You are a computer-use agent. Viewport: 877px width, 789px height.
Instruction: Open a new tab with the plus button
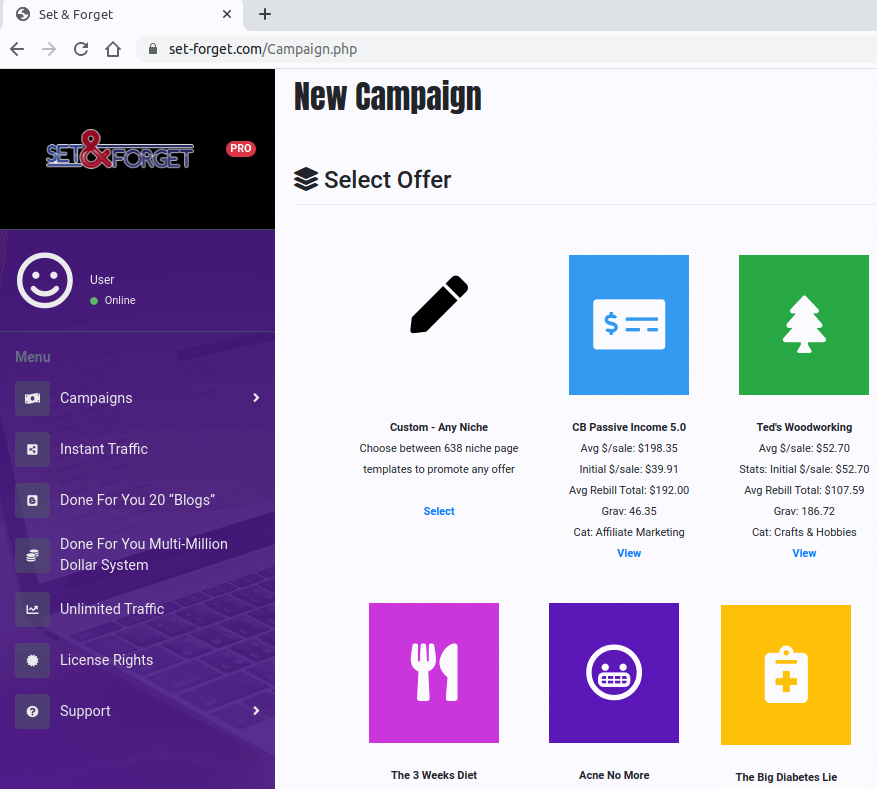pyautogui.click(x=265, y=15)
